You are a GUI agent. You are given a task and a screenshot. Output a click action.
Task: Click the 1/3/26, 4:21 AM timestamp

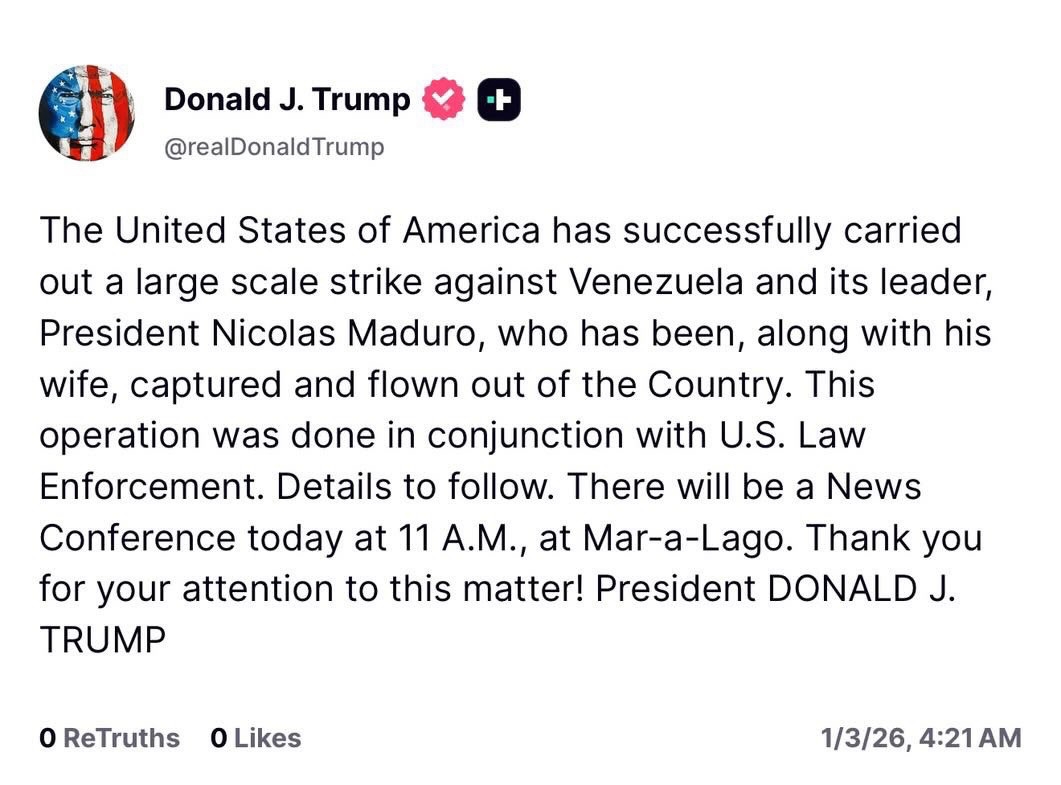pyautogui.click(x=920, y=739)
